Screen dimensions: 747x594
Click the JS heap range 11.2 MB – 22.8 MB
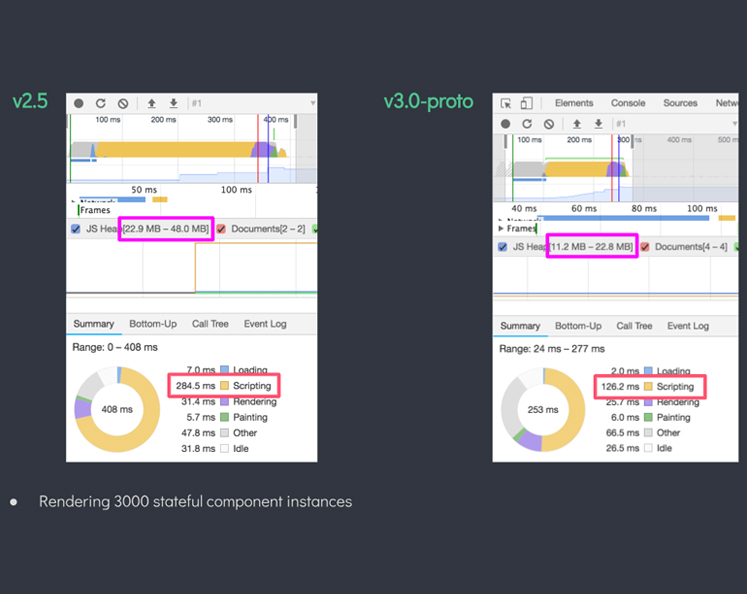(x=591, y=247)
